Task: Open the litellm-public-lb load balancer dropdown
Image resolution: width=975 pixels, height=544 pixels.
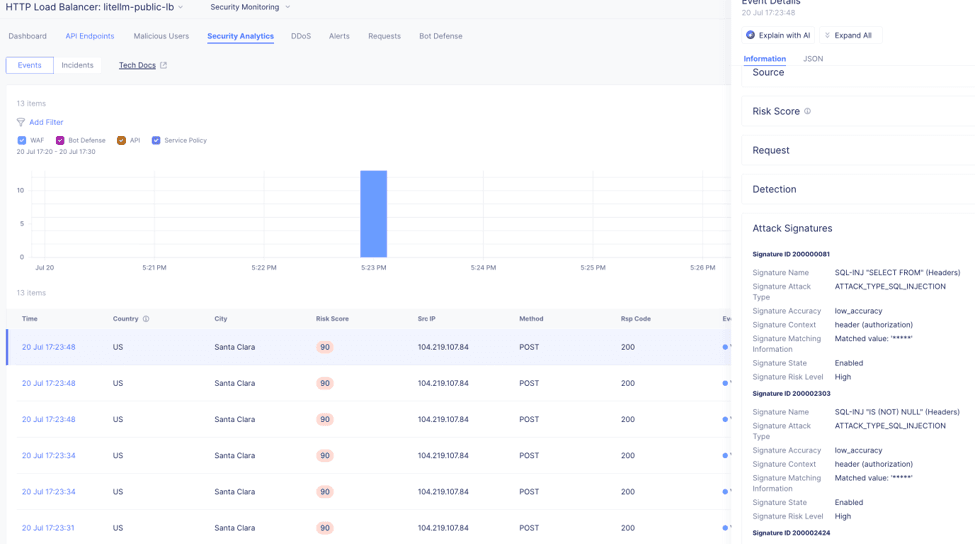Action: [180, 7]
